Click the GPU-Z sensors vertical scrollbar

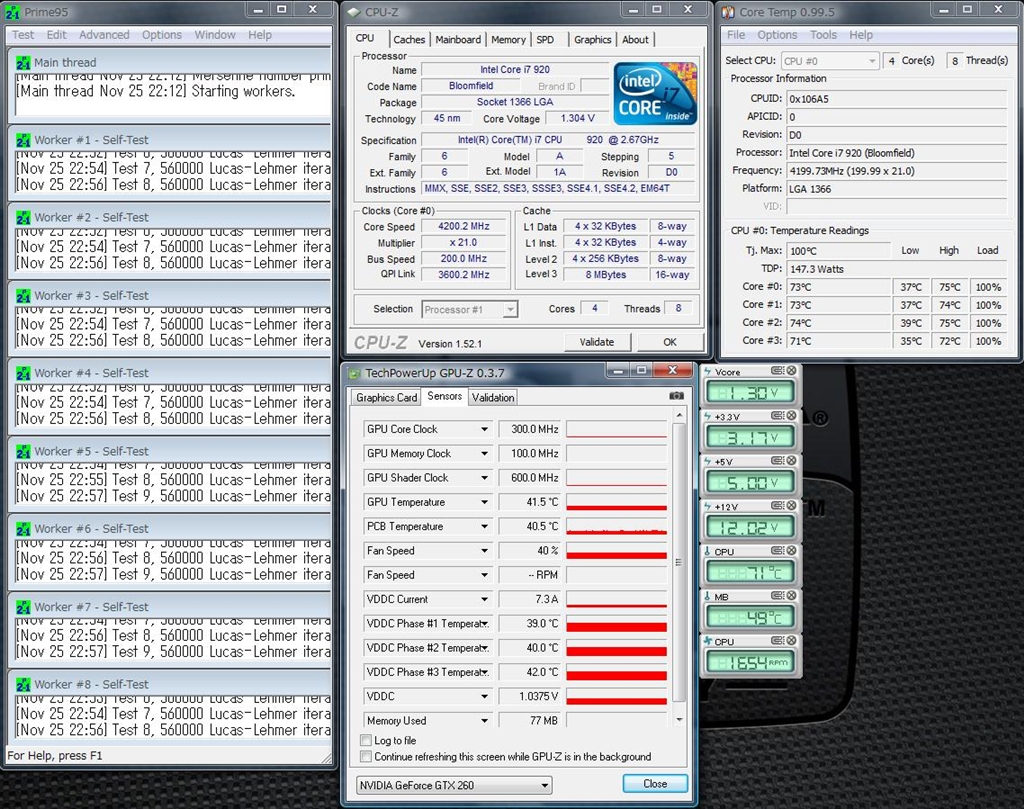click(x=680, y=560)
